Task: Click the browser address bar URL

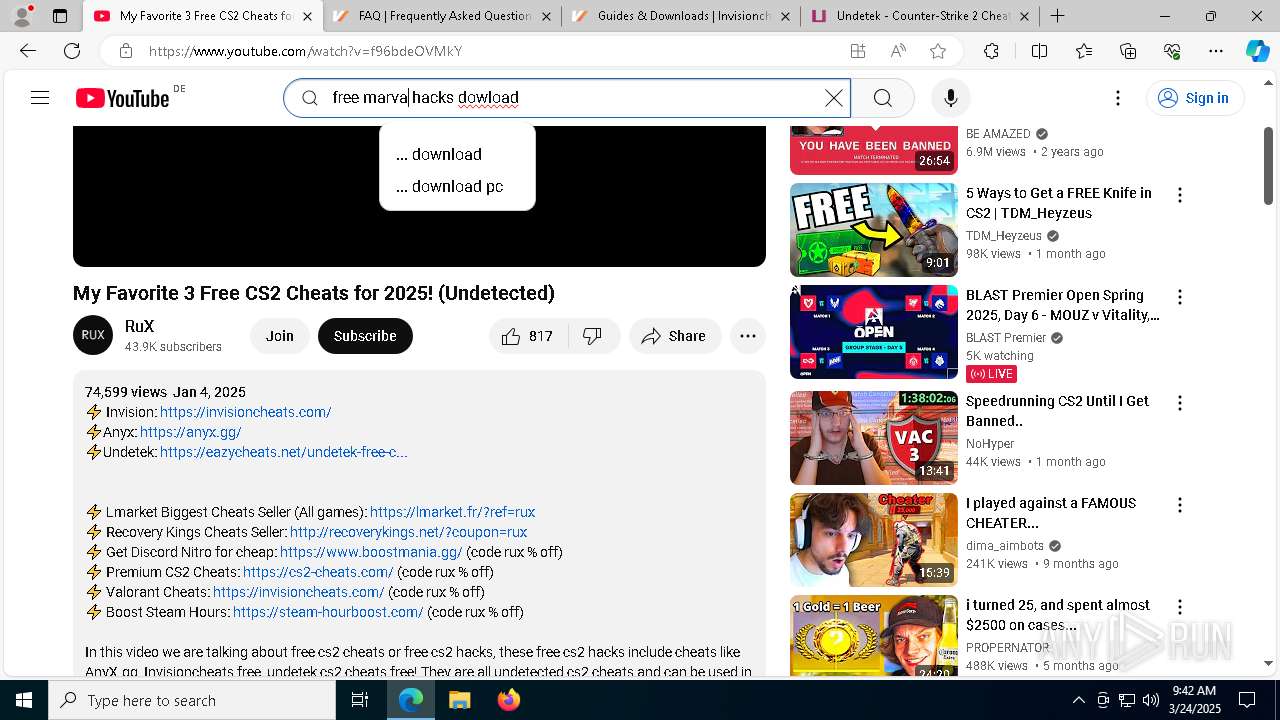Action: (305, 51)
